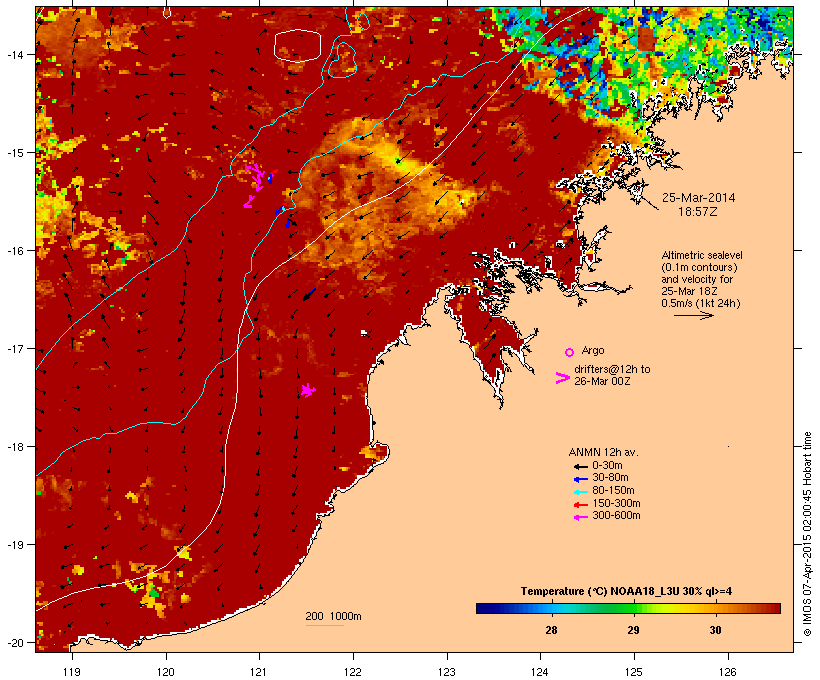Click the cyan 200m isobath legend line

click(325, 625)
